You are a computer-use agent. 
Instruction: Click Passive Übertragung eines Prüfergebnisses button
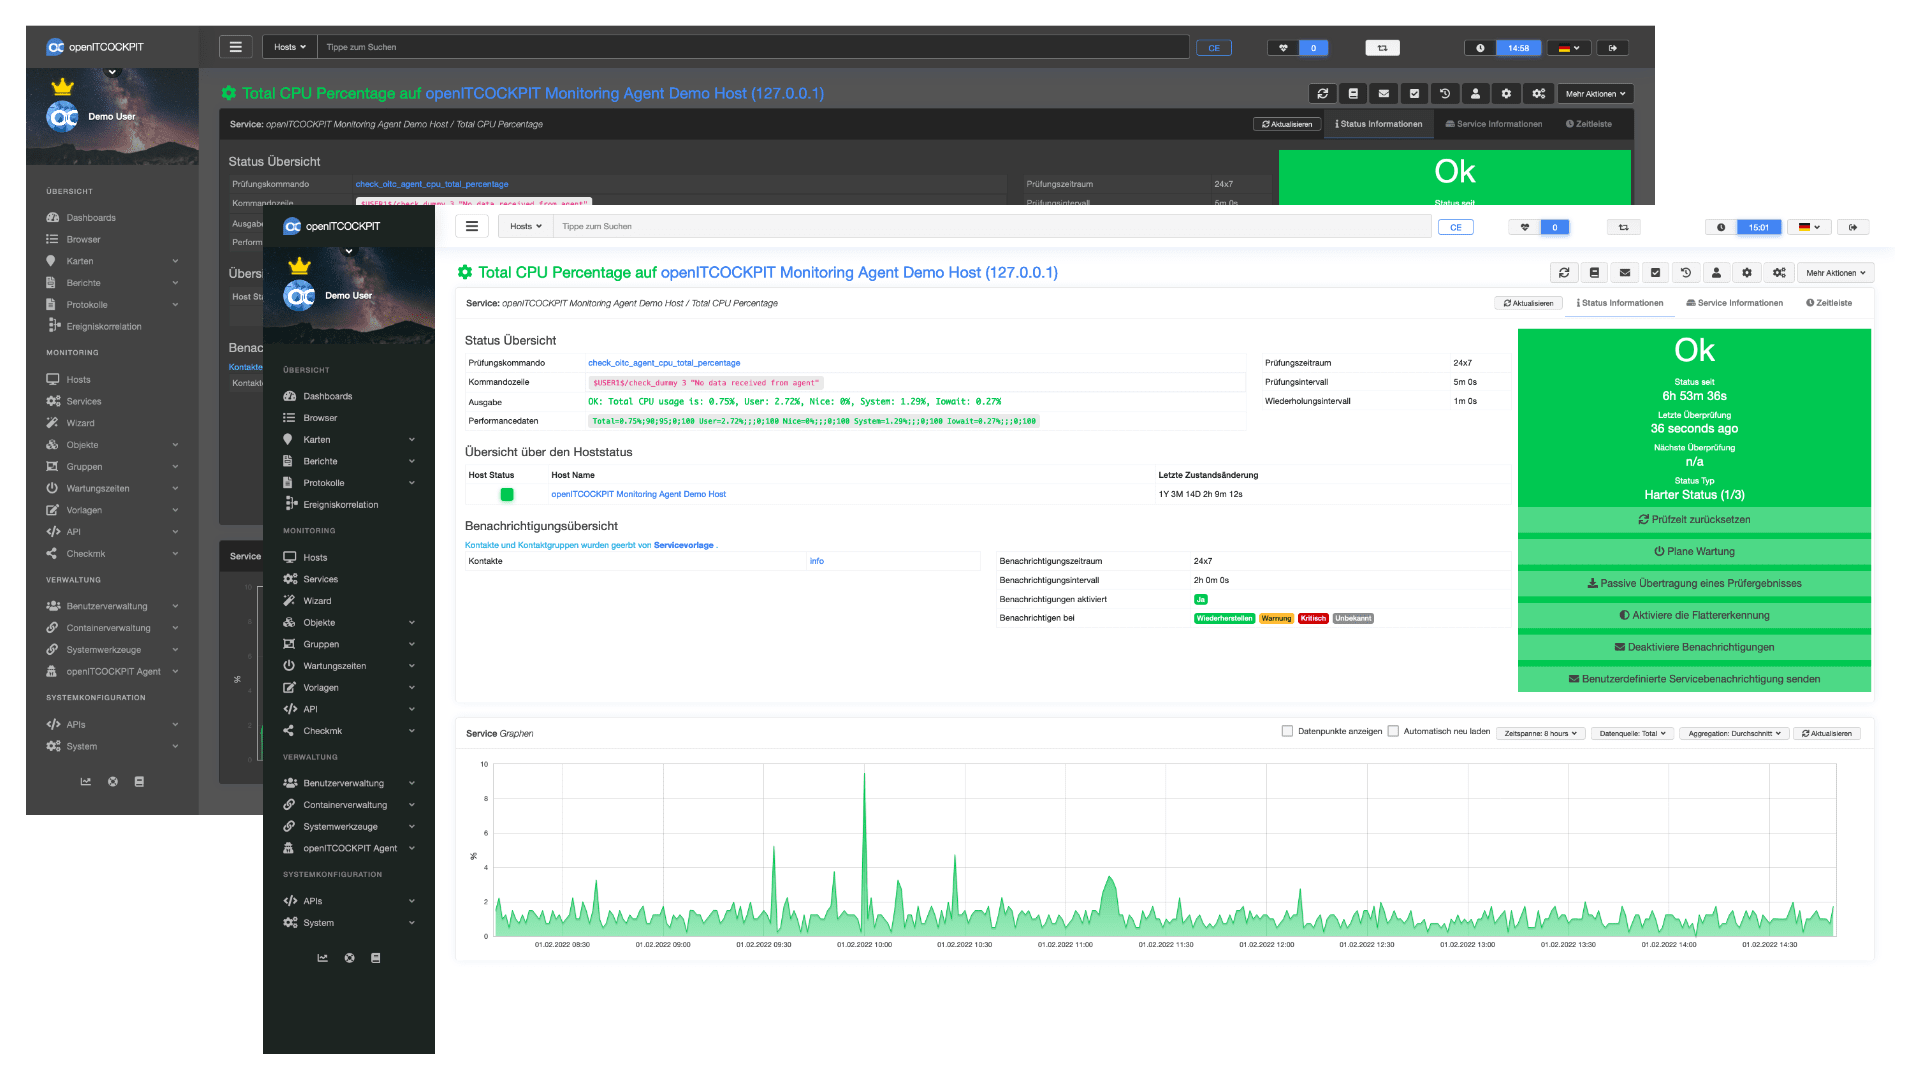1694,583
